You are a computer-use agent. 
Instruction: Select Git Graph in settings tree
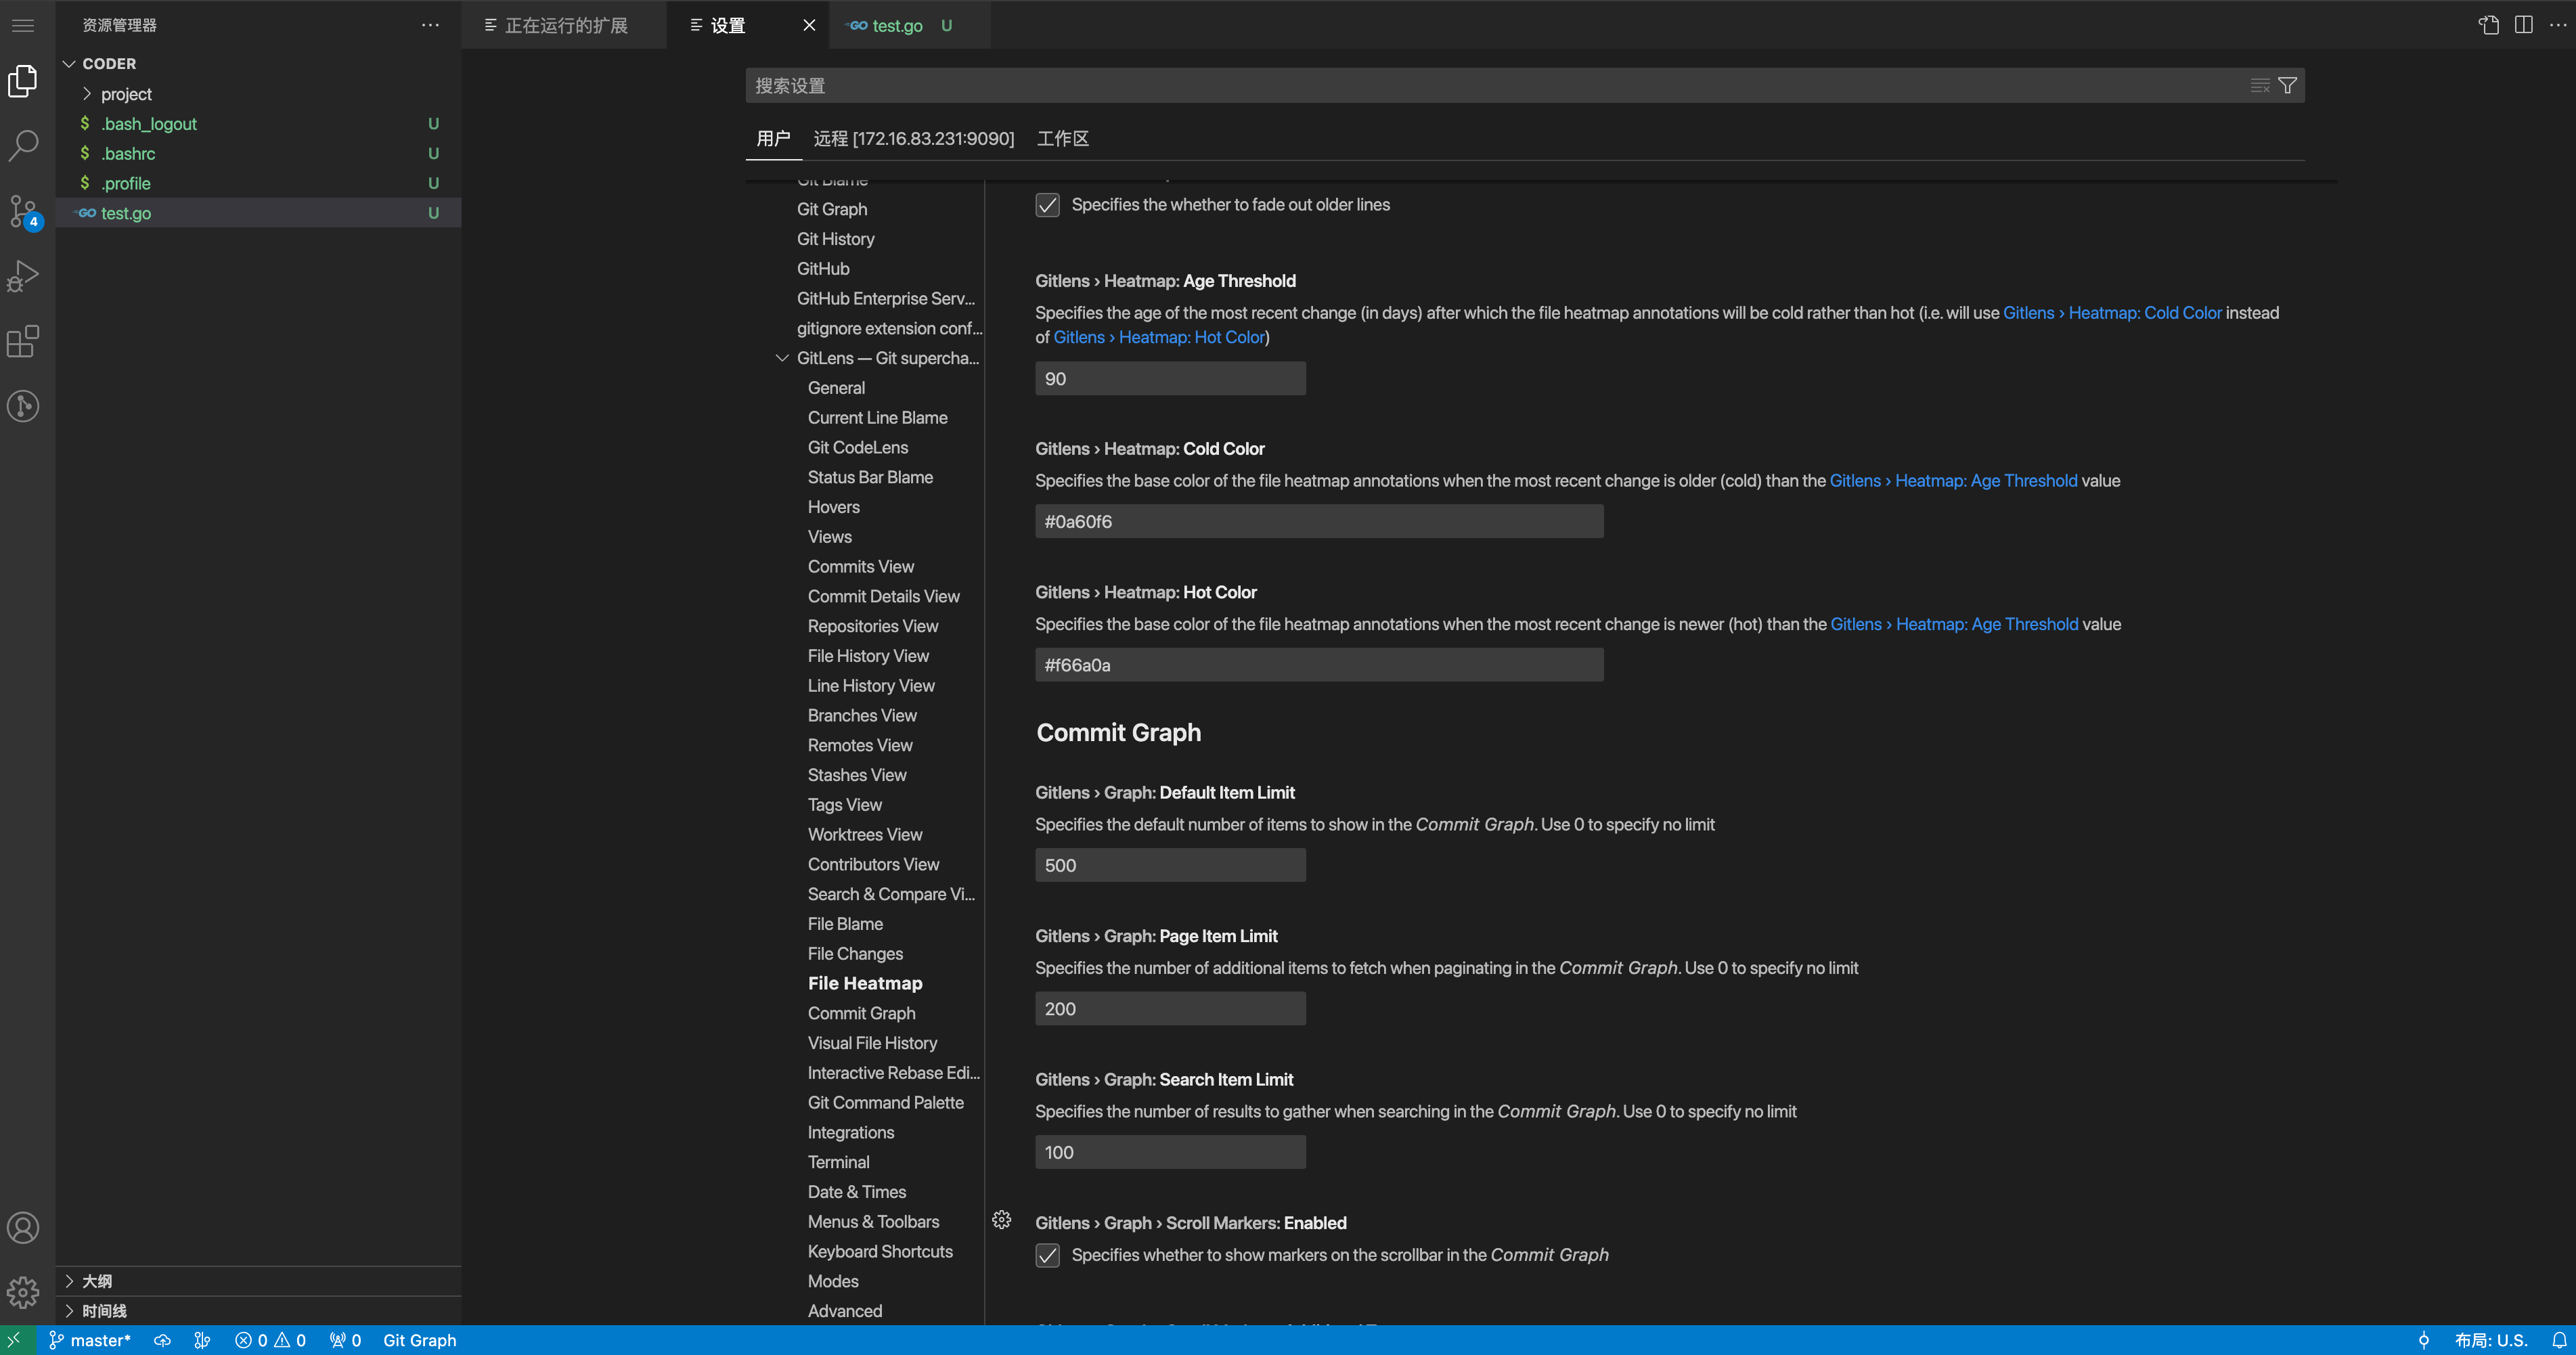832,209
